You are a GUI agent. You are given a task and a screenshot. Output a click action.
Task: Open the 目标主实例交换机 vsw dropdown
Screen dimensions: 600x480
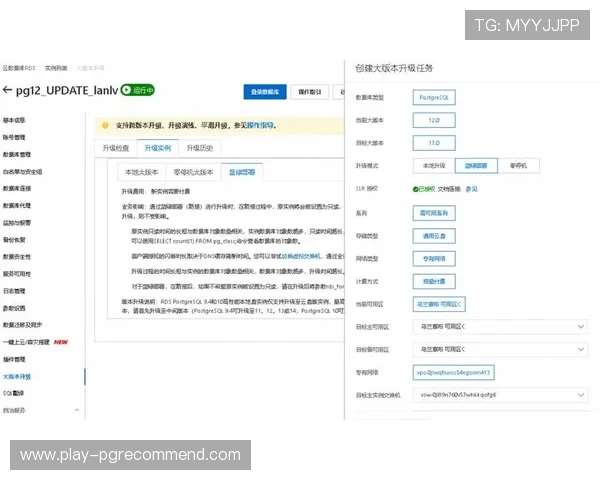click(499, 395)
